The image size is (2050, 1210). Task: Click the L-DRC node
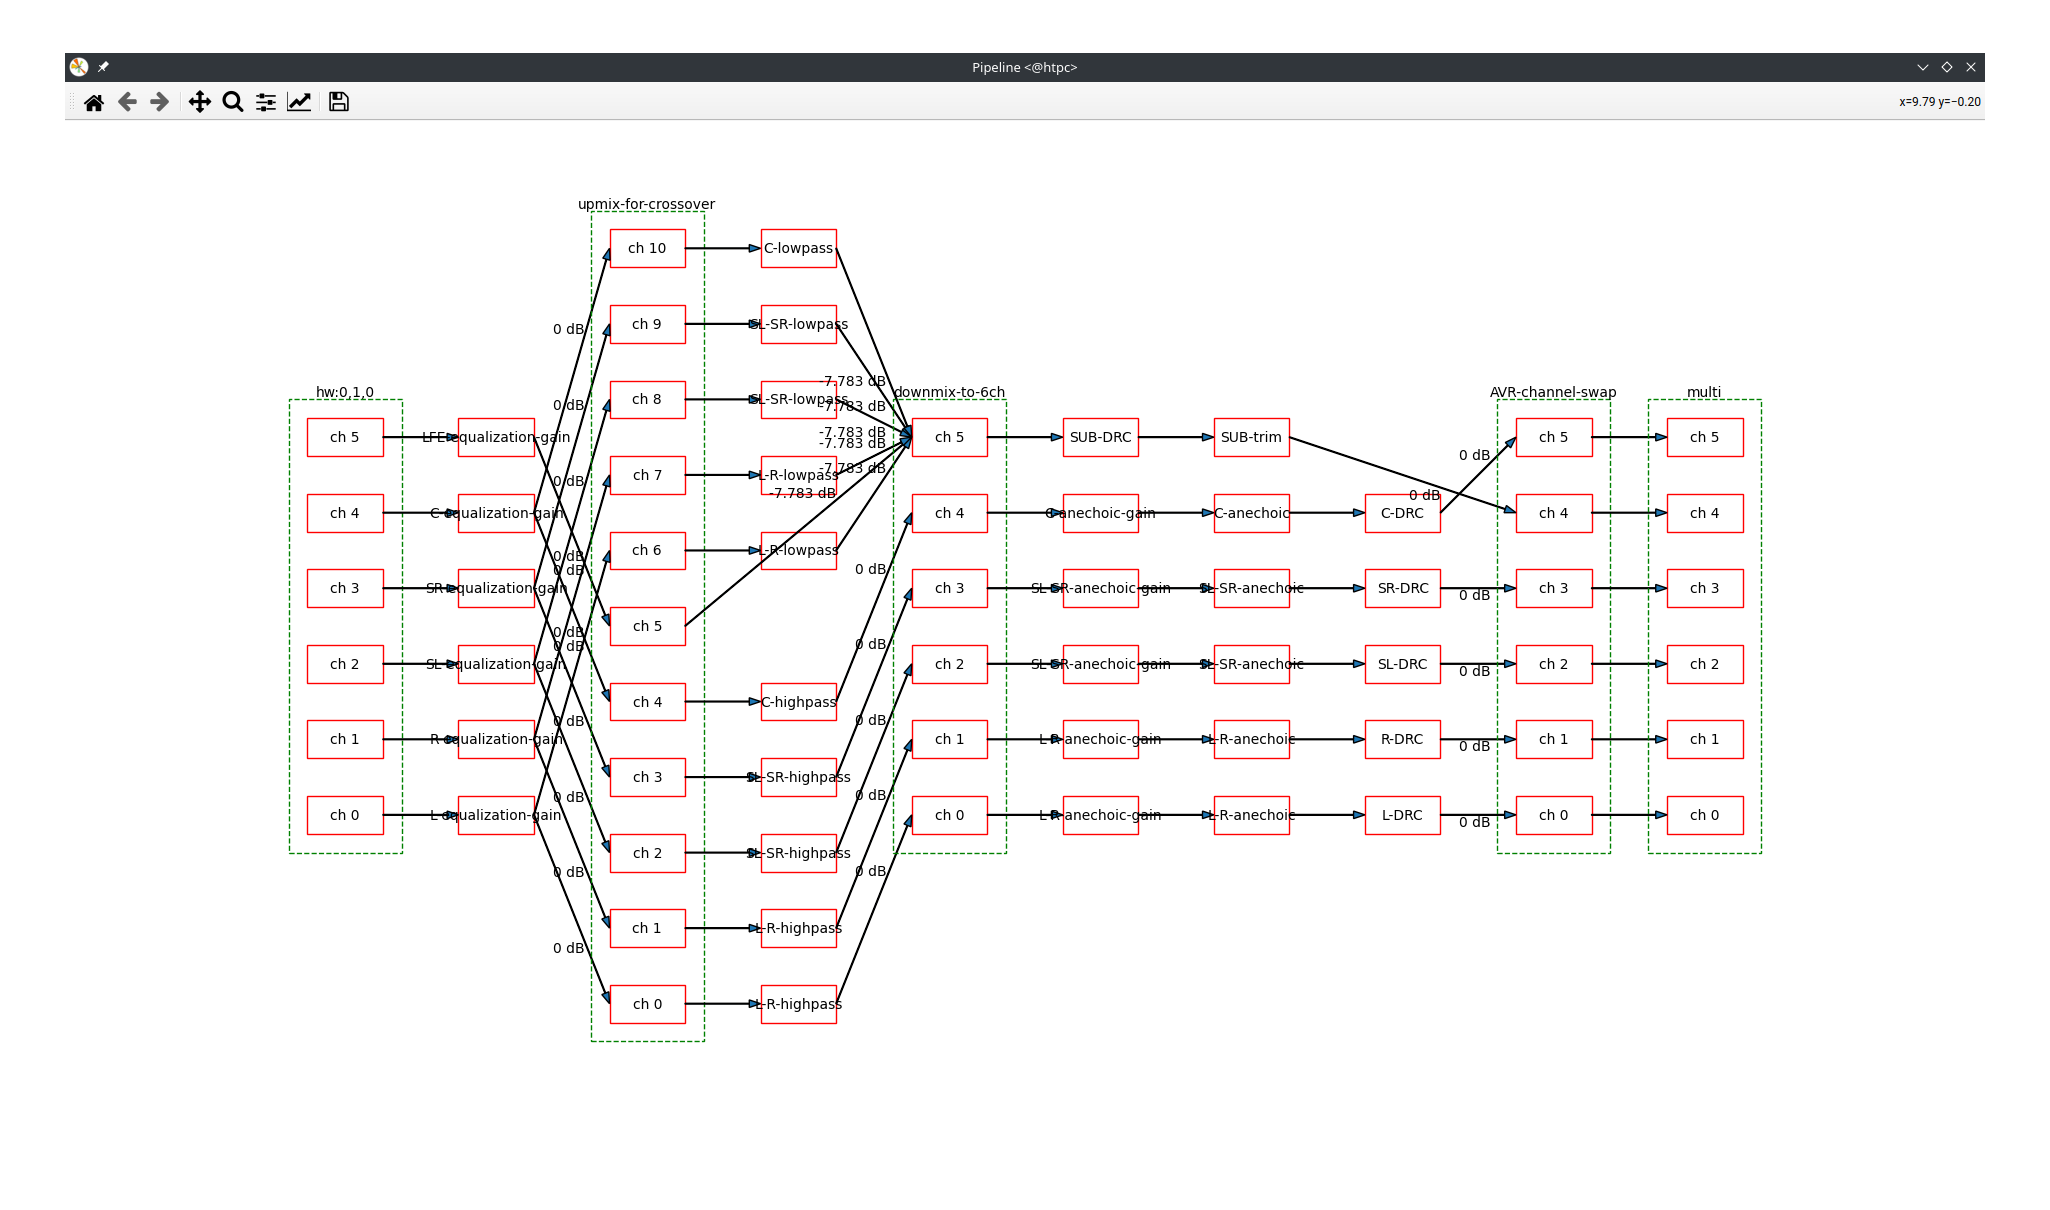[x=1403, y=815]
